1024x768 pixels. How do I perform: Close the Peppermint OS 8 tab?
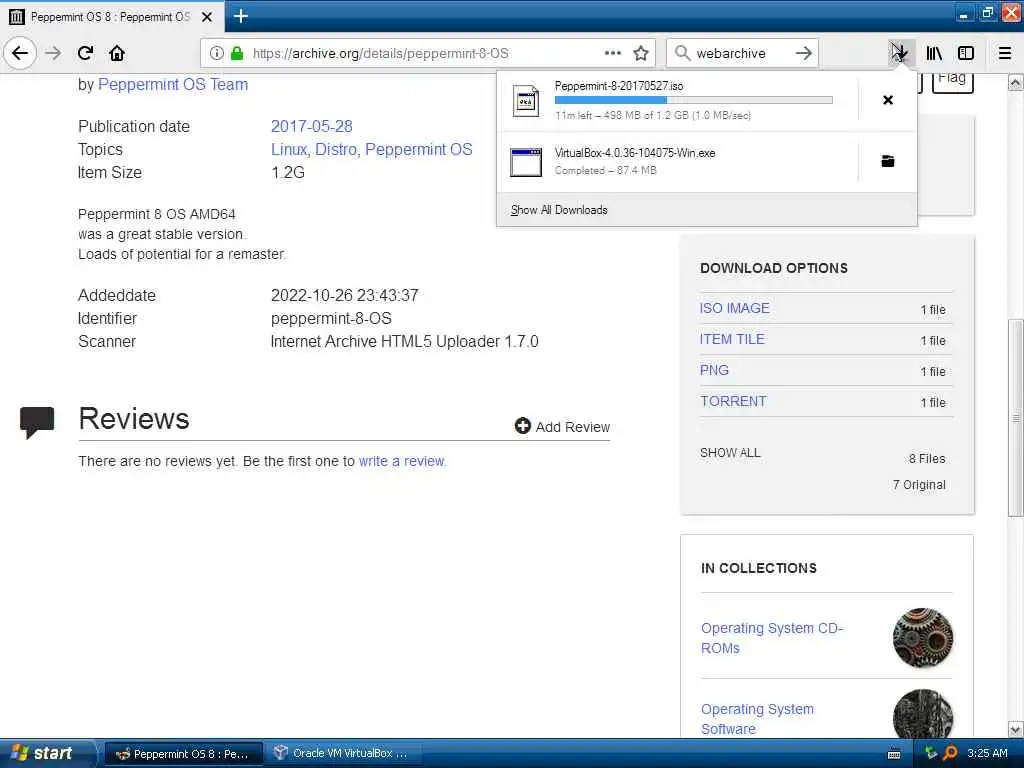207,17
